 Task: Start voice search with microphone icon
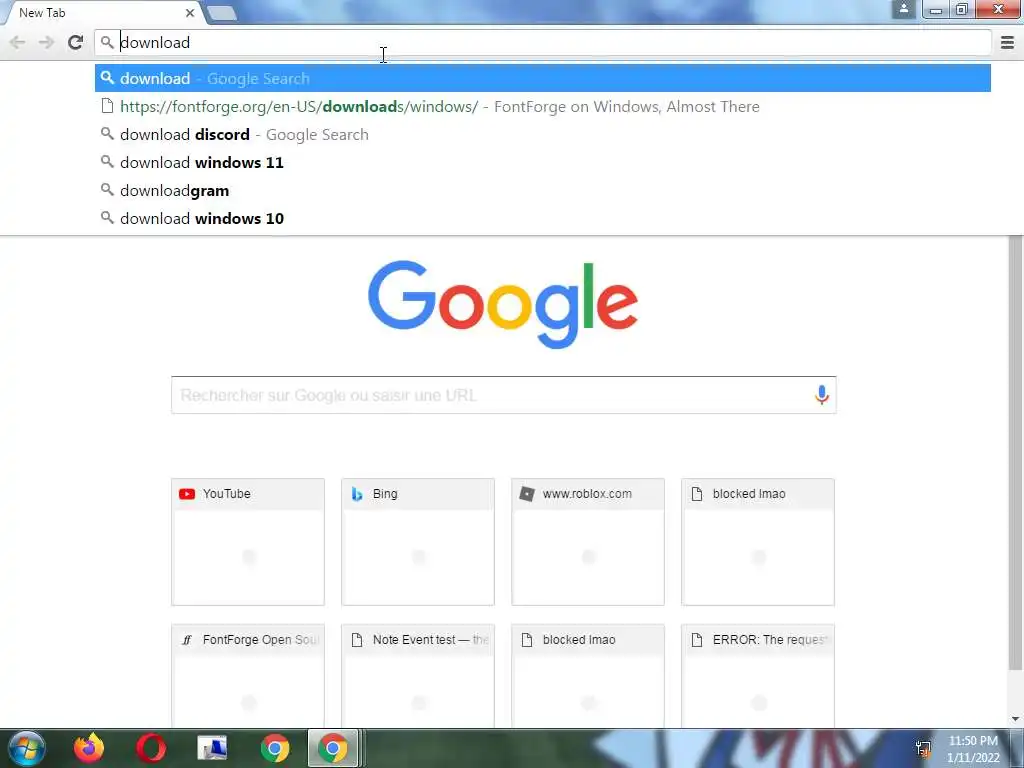822,395
